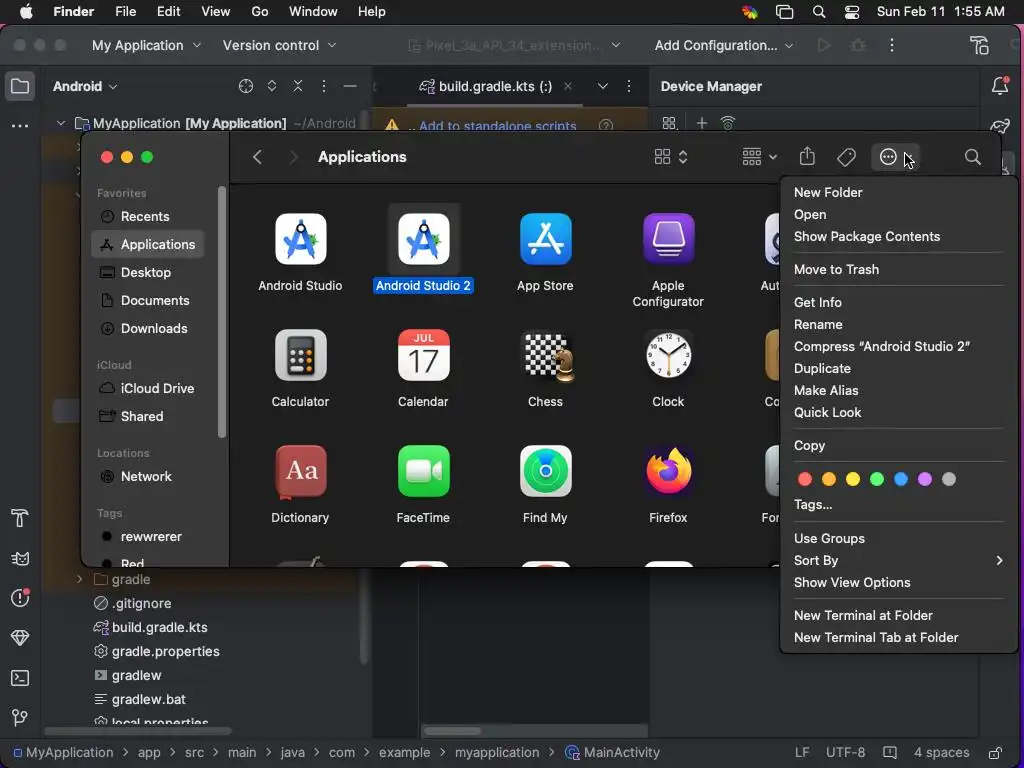Open Android Studio Project tool window icon
Screen dimensions: 1024x768
coord(20,86)
